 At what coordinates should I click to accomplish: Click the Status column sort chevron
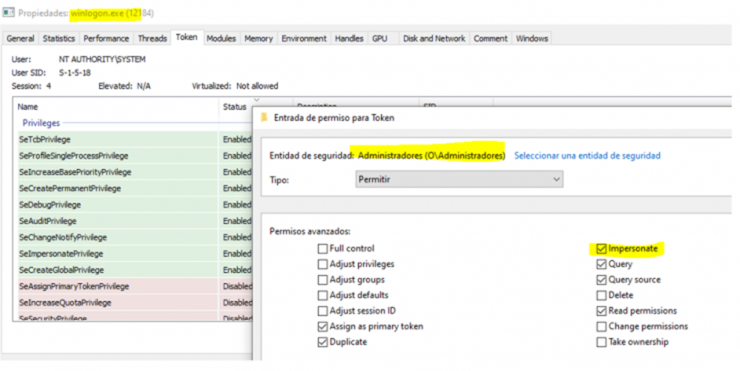point(256,100)
